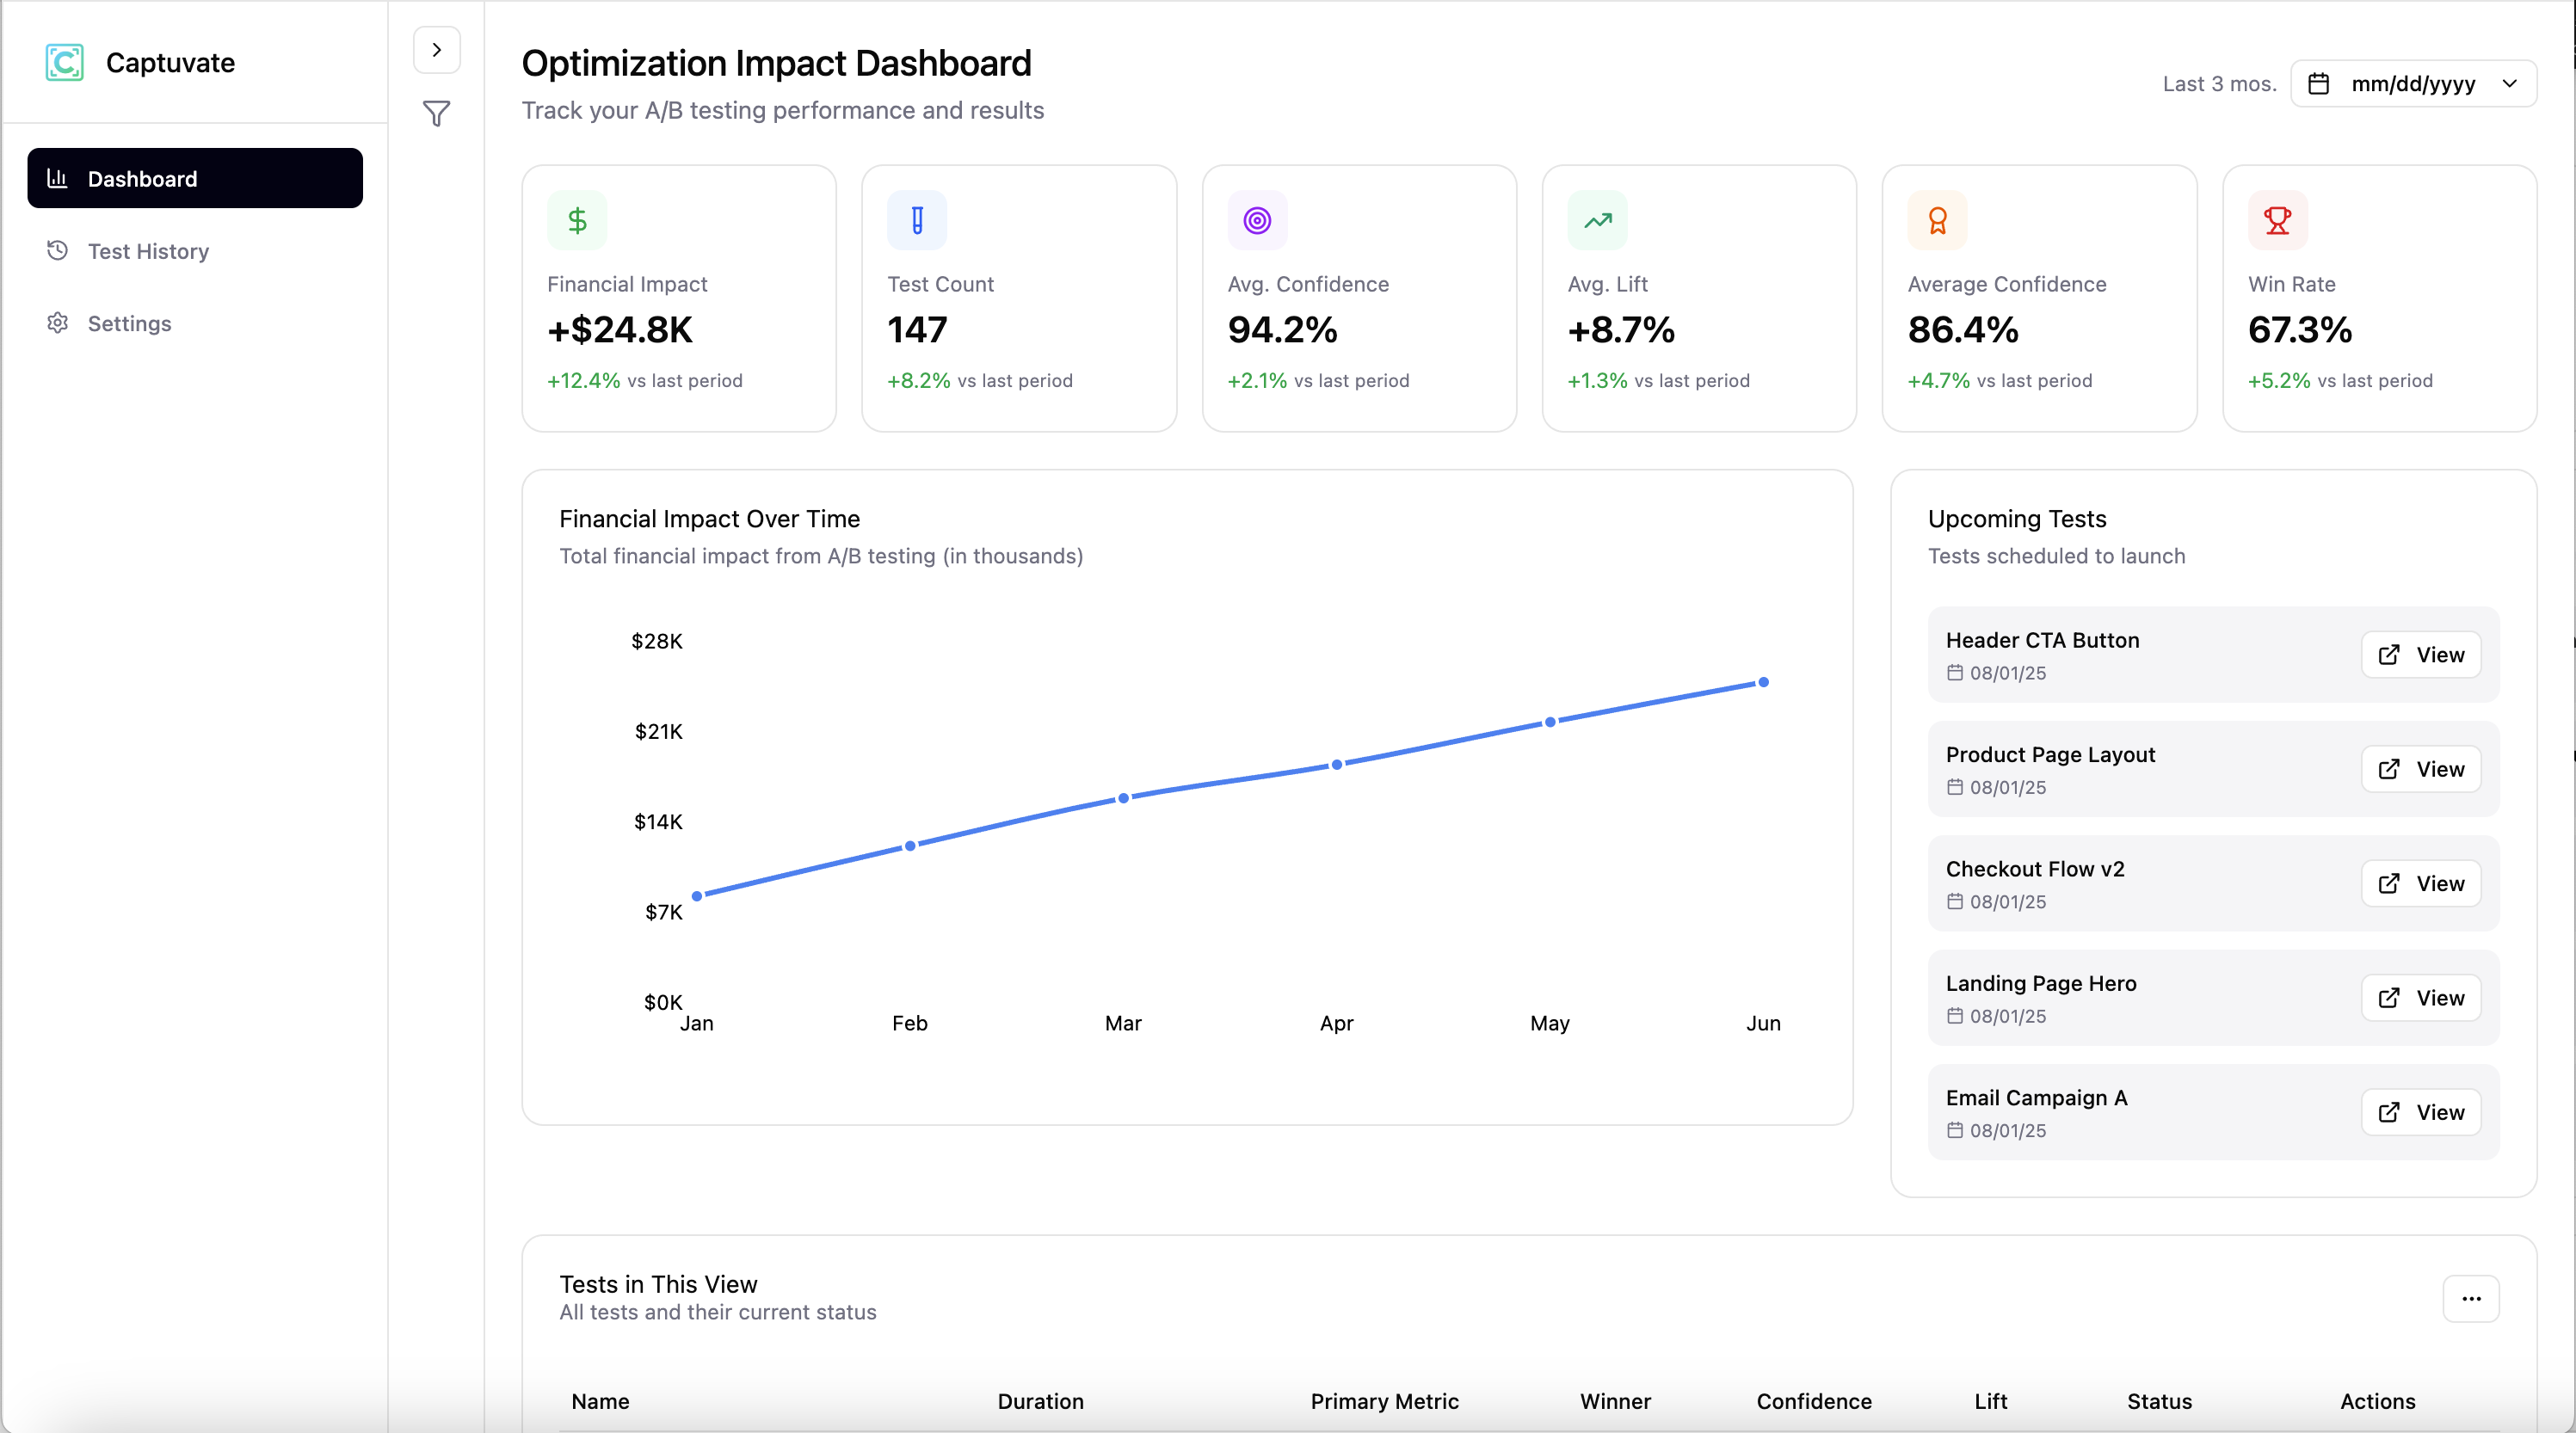Click the Average Confidence award icon
The image size is (2576, 1433).
point(1937,219)
